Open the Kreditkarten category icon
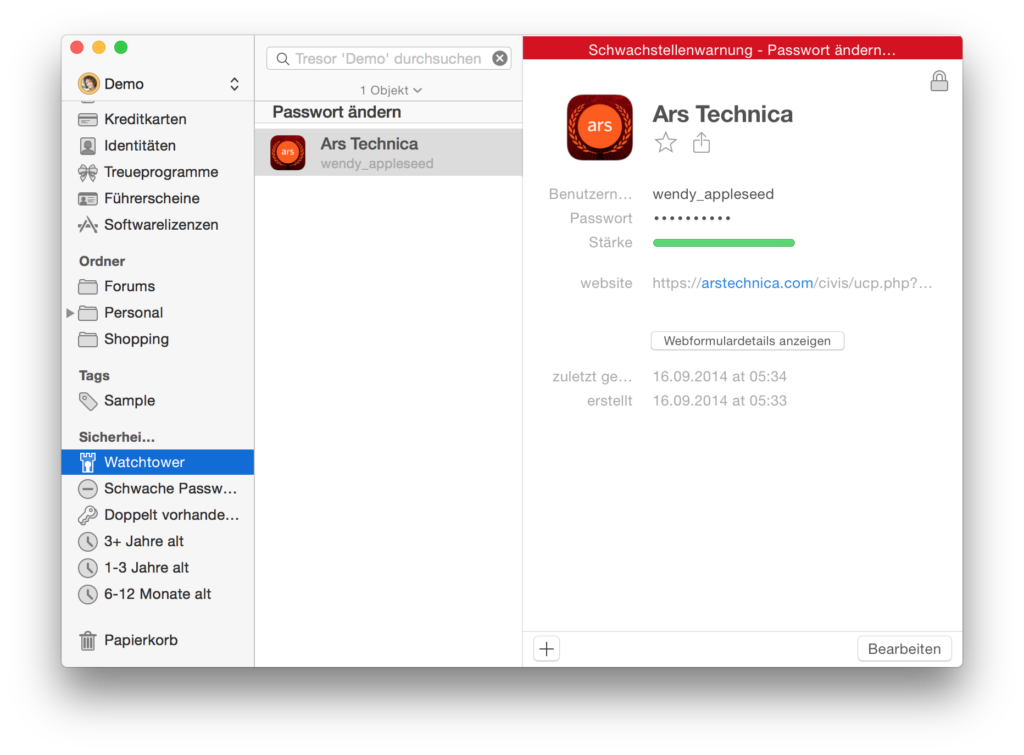The height and width of the screenshot is (755, 1024). (88, 120)
